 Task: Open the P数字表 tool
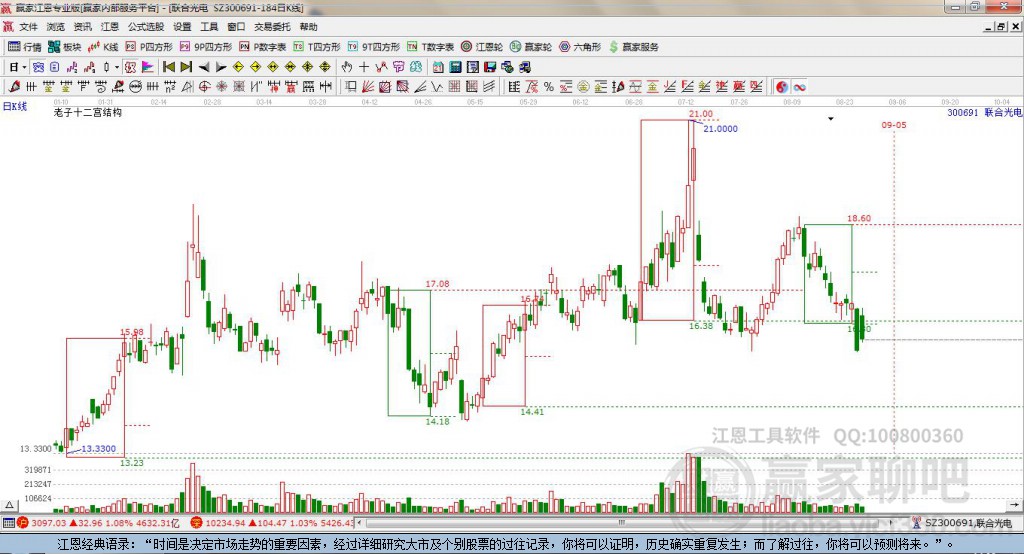[263, 47]
